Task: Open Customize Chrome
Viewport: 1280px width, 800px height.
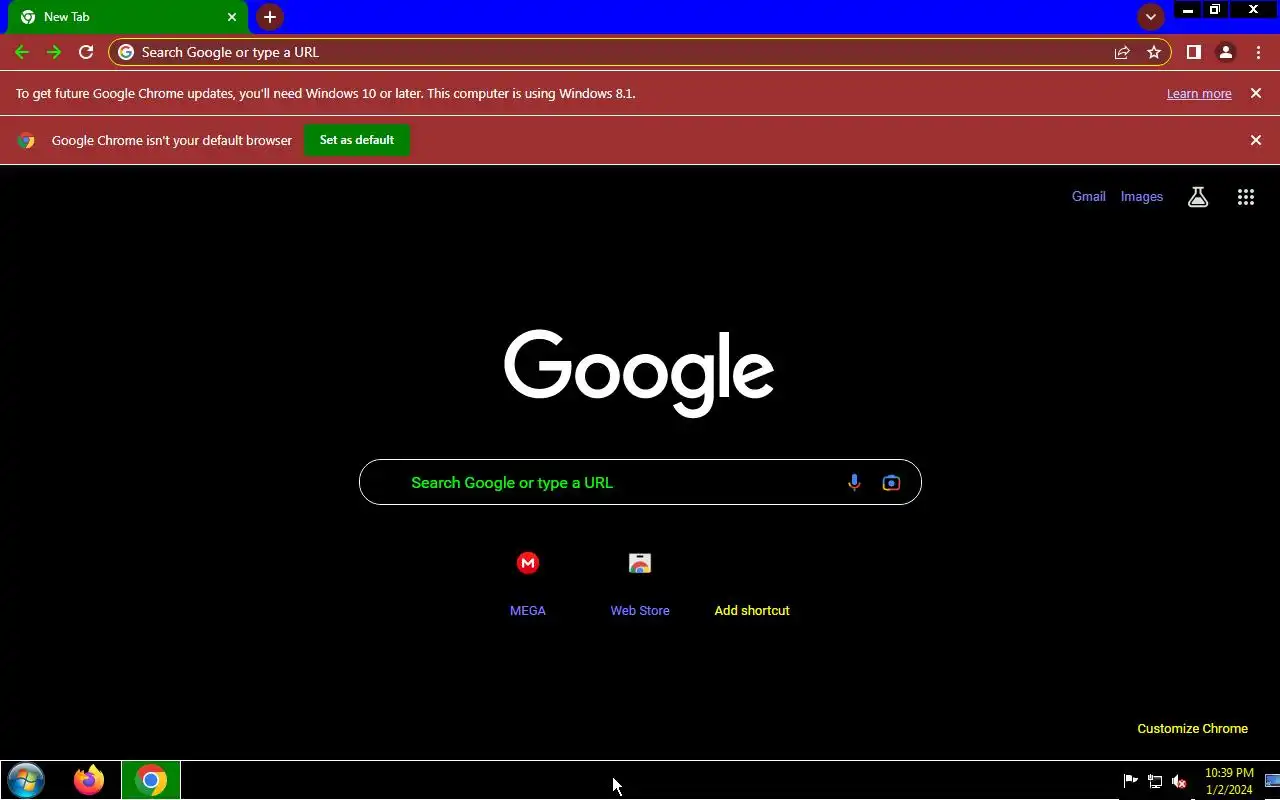Action: [1192, 728]
